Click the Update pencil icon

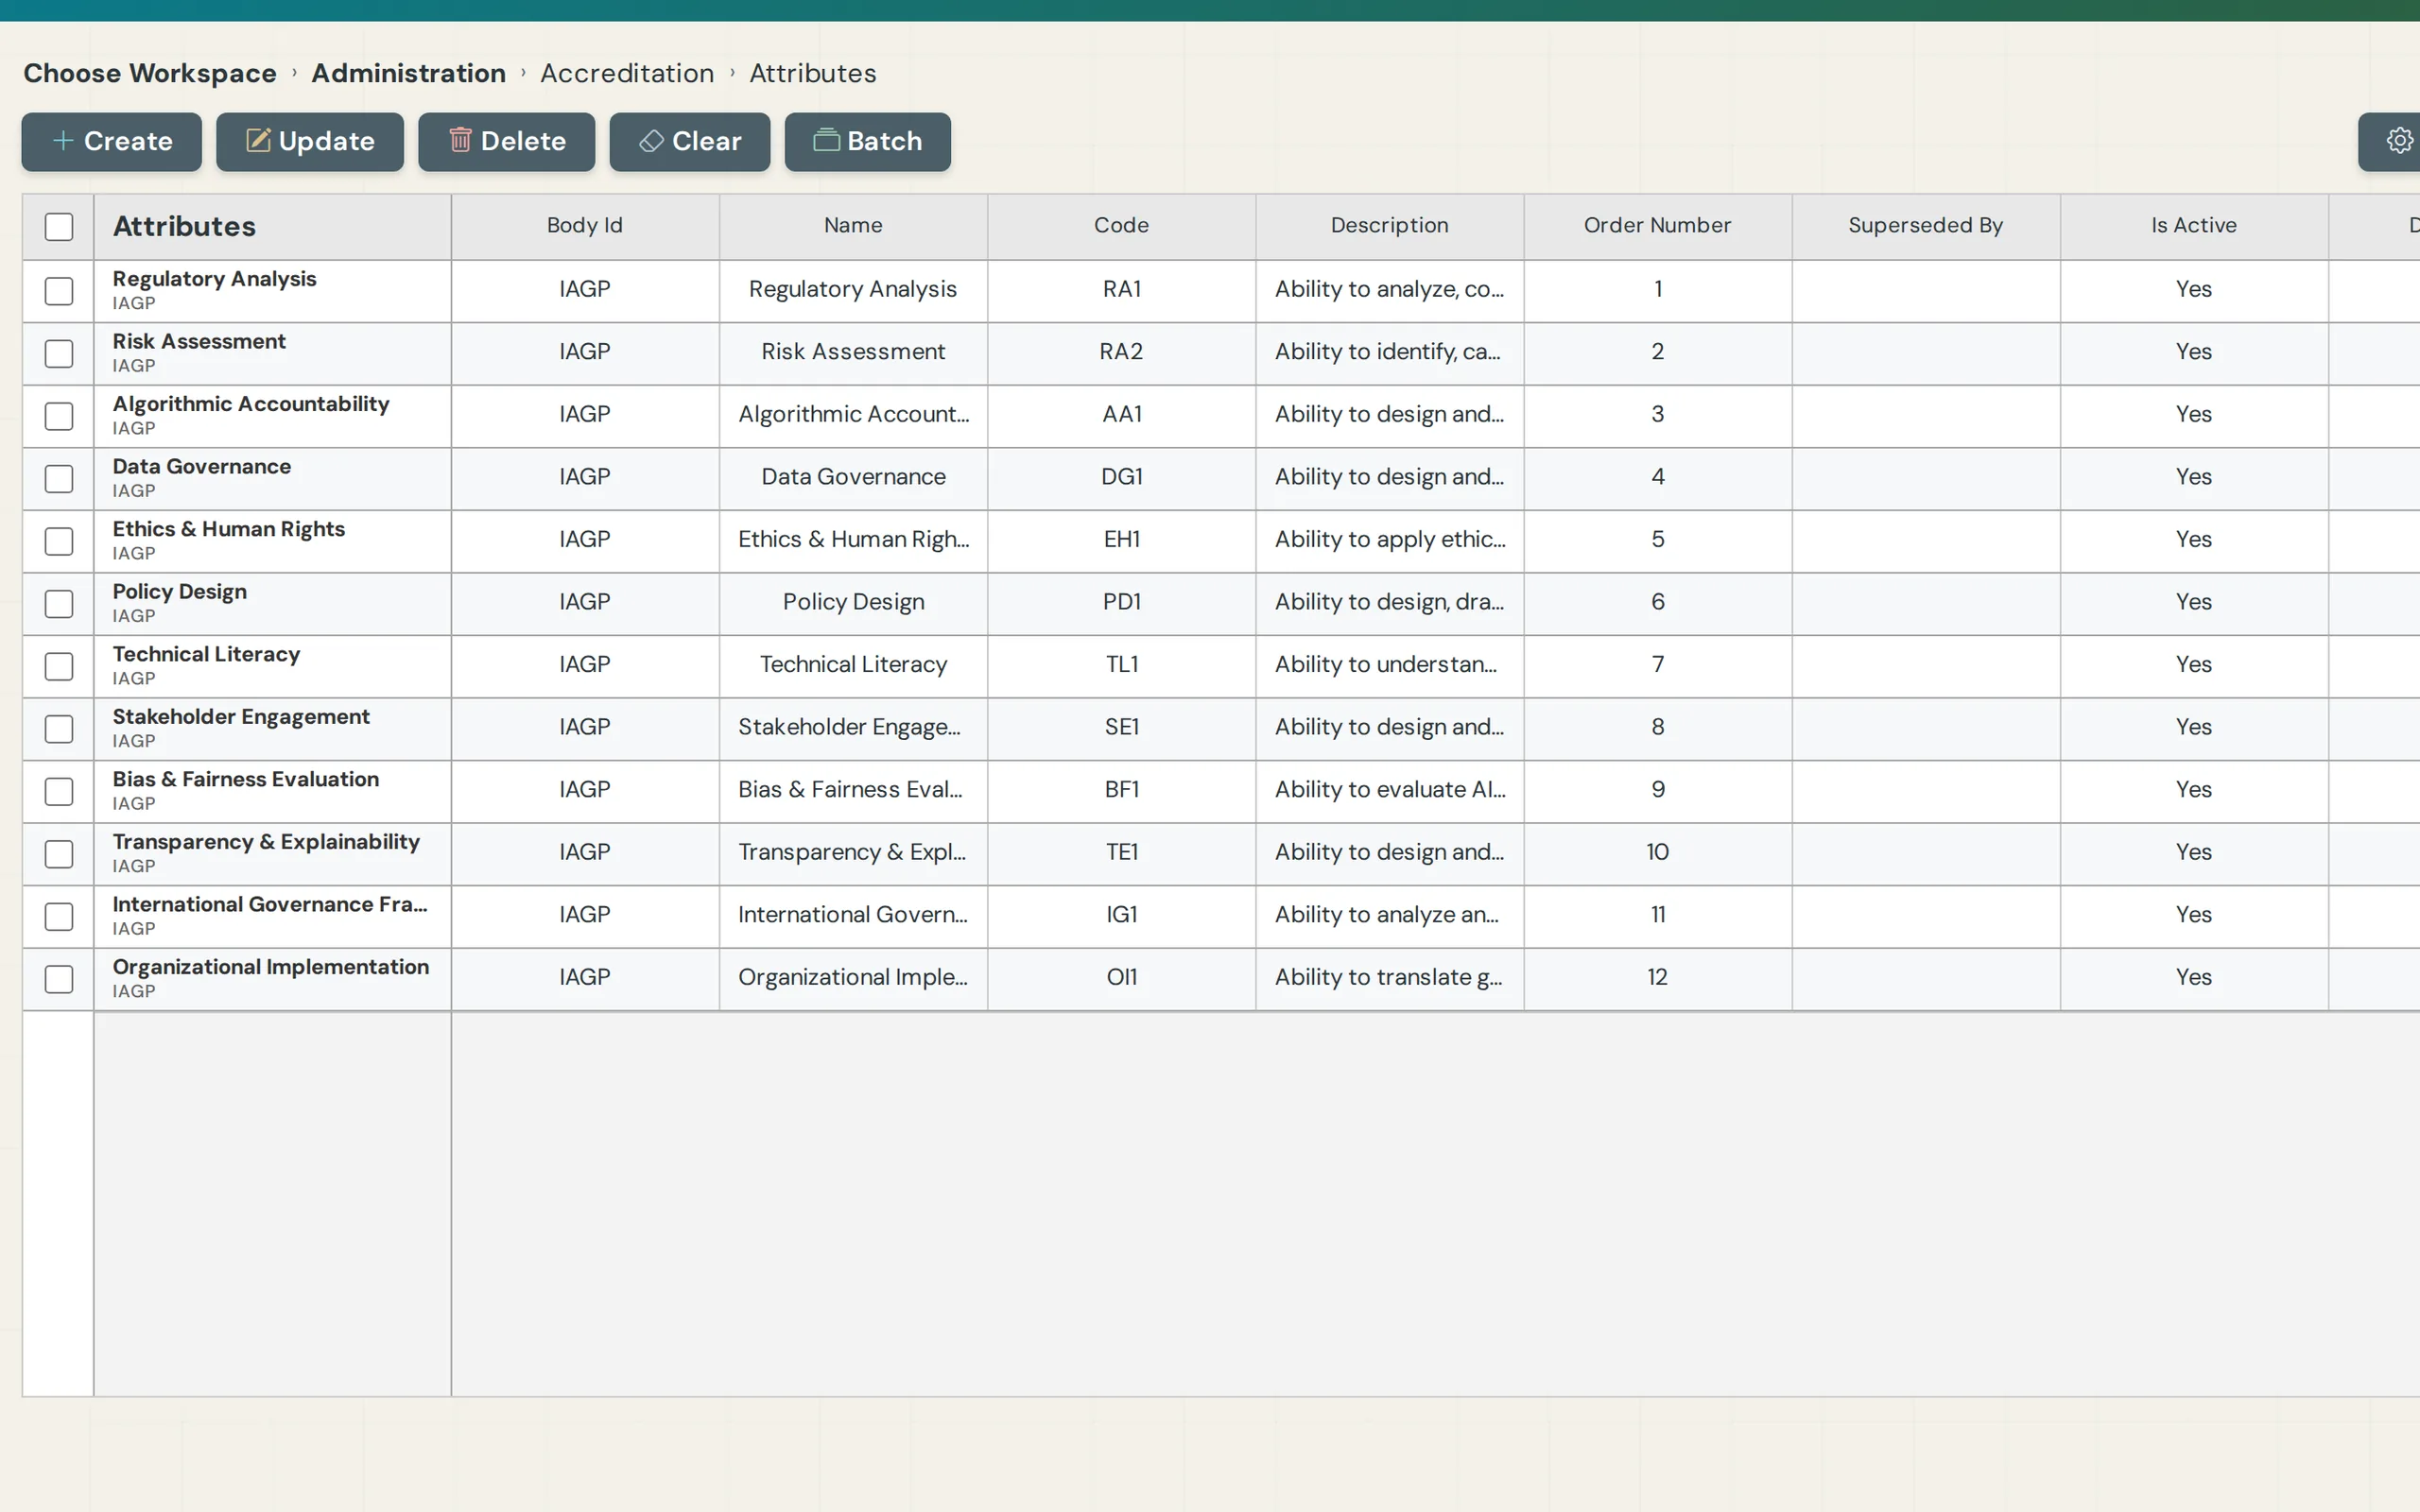[x=258, y=141]
